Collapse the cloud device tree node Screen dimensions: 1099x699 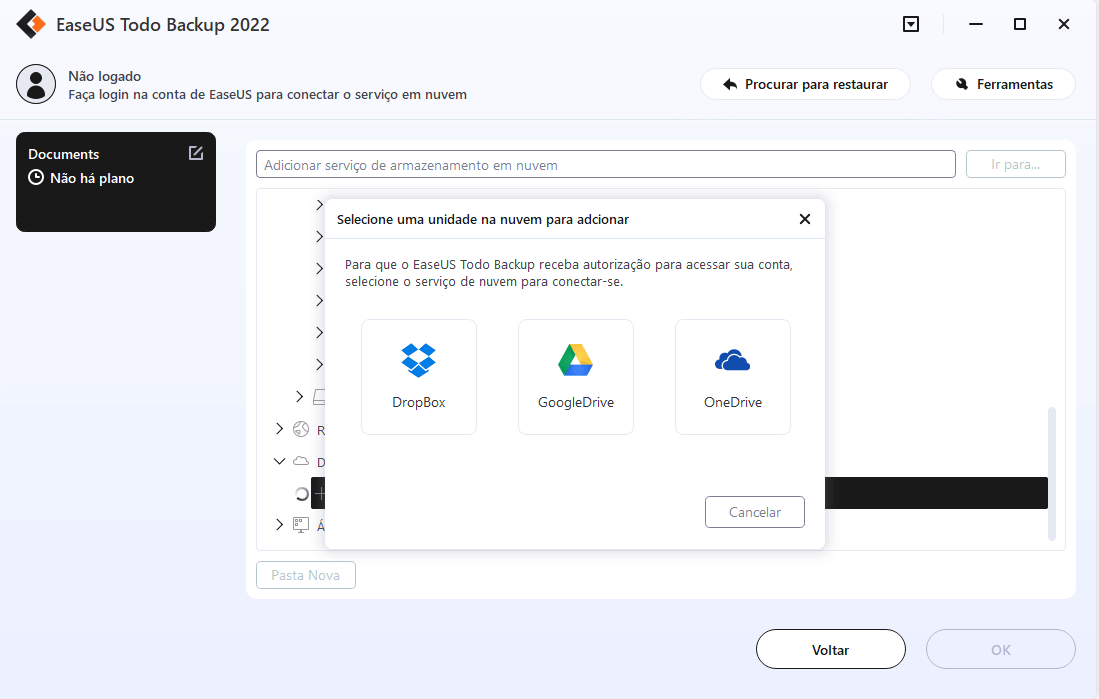[x=279, y=461]
